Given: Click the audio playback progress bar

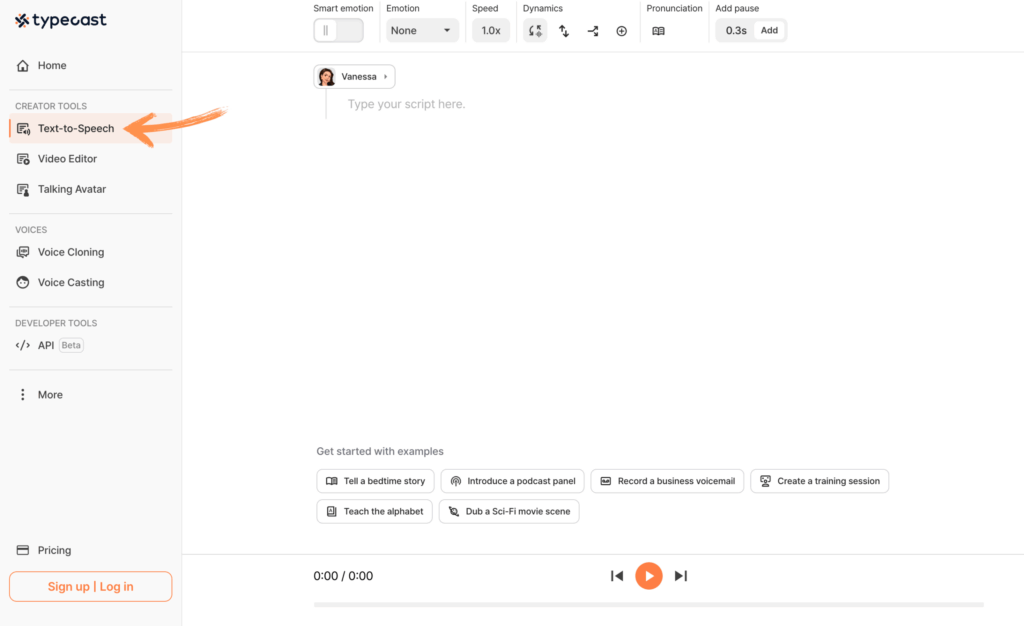Looking at the screenshot, I should [x=648, y=604].
